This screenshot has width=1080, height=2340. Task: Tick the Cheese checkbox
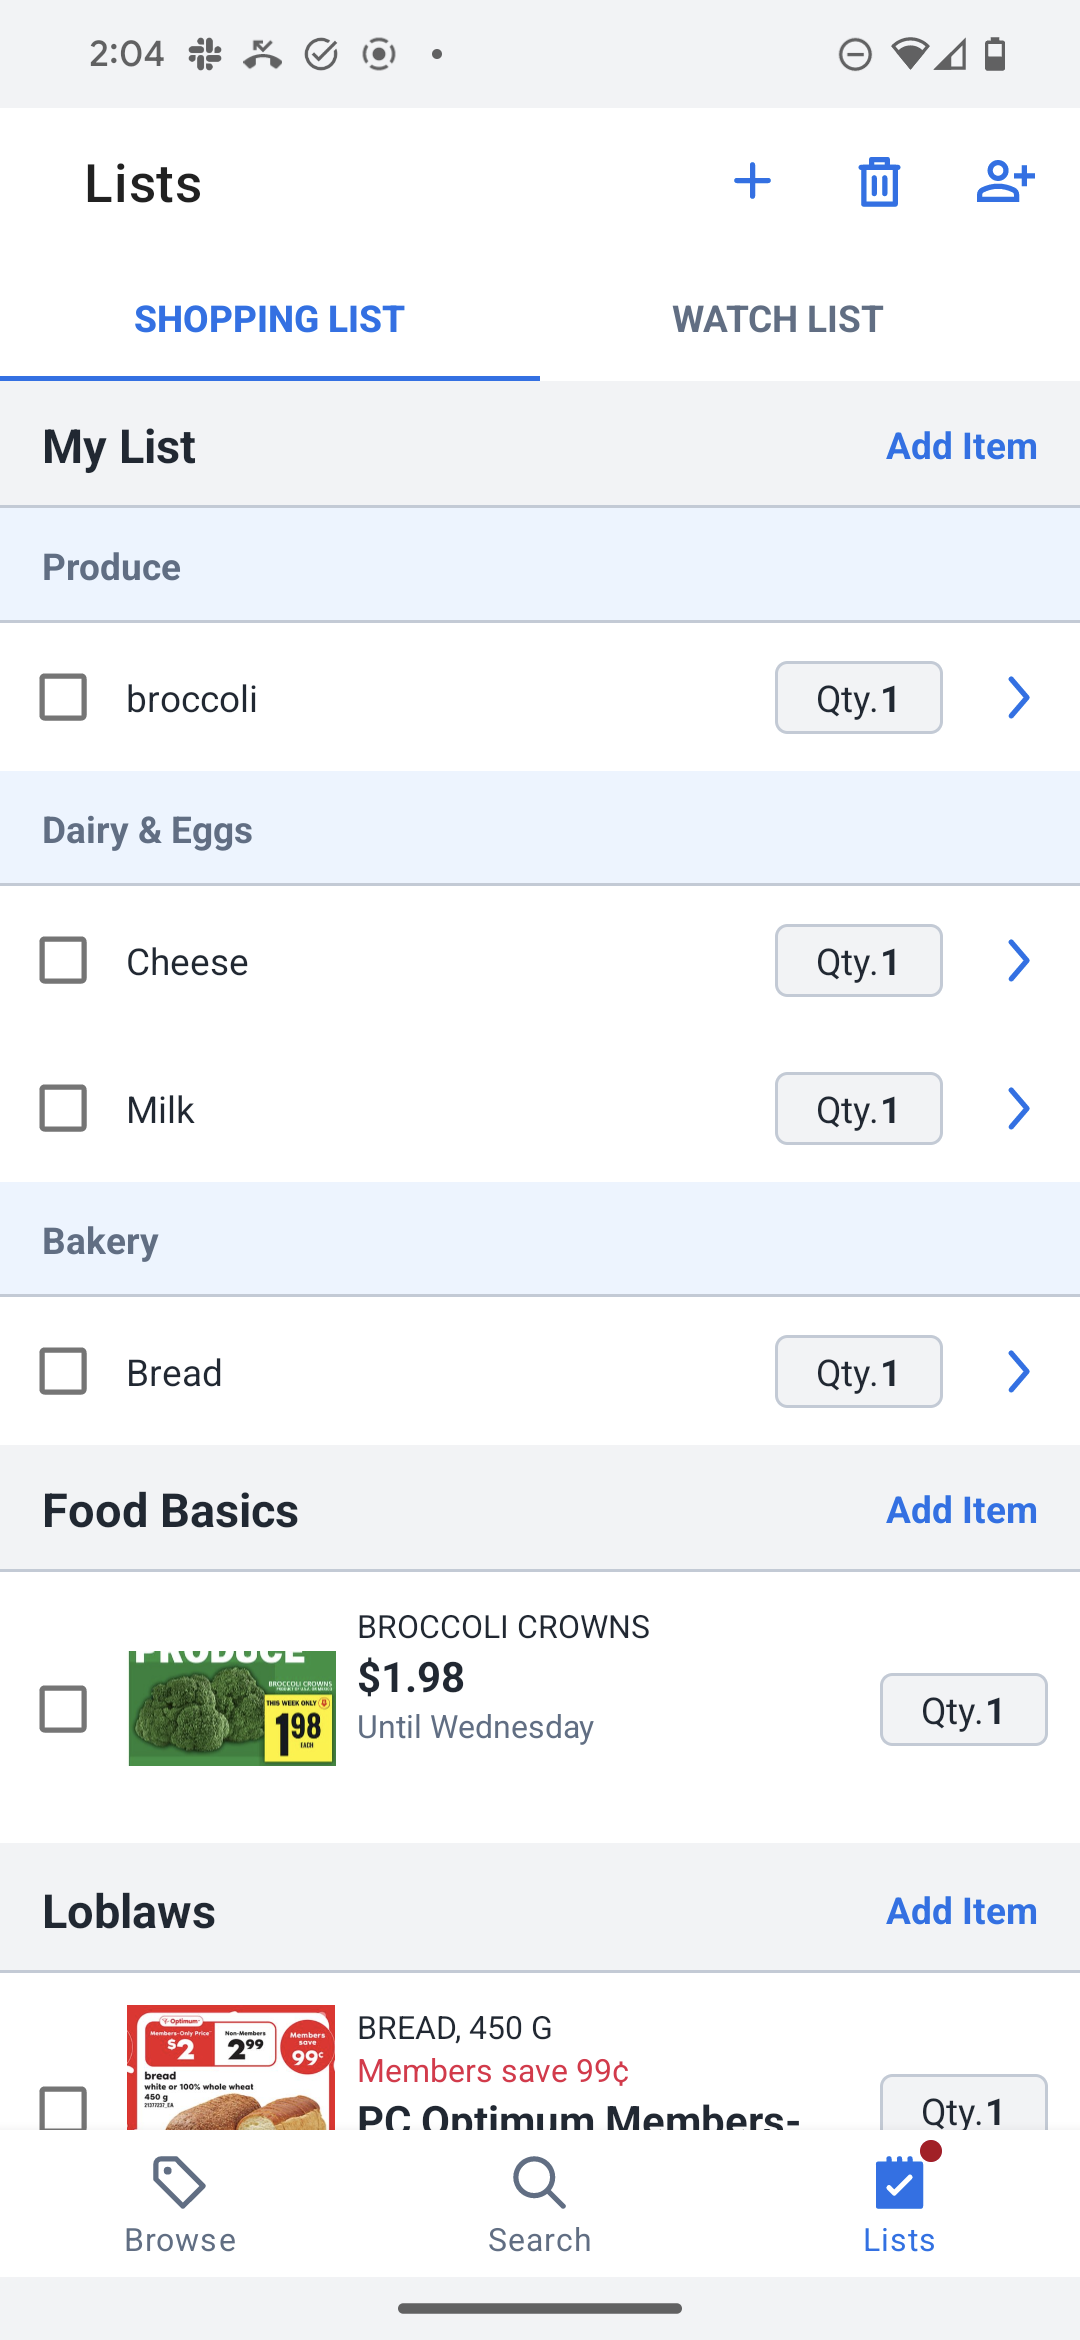coord(63,960)
